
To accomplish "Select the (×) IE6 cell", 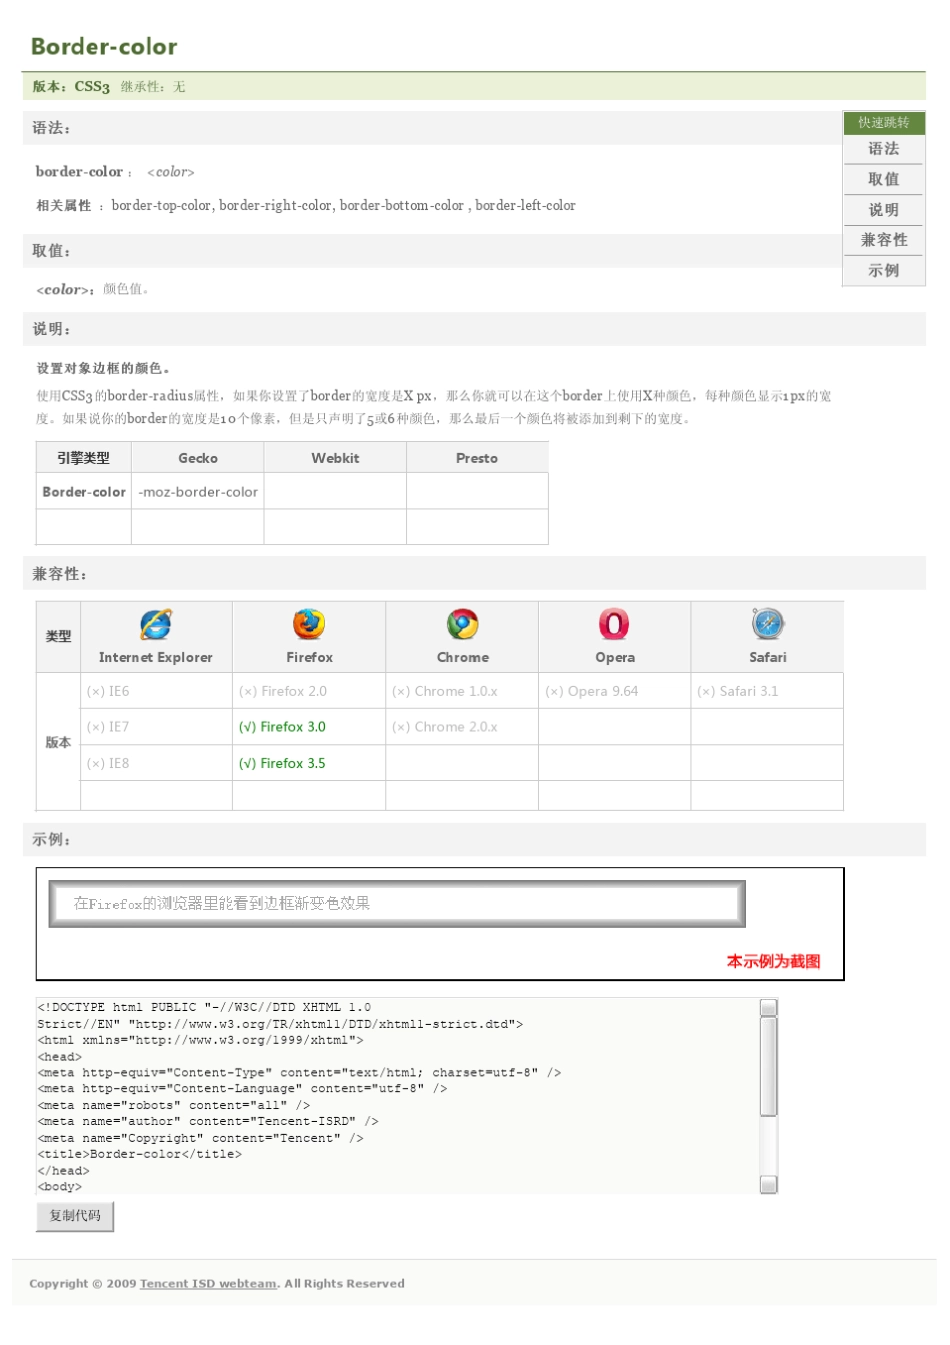I will [x=156, y=691].
